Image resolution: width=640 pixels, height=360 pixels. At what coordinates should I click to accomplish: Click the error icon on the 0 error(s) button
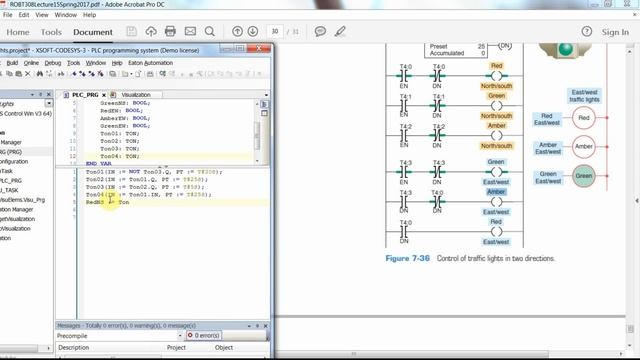(x=190, y=335)
